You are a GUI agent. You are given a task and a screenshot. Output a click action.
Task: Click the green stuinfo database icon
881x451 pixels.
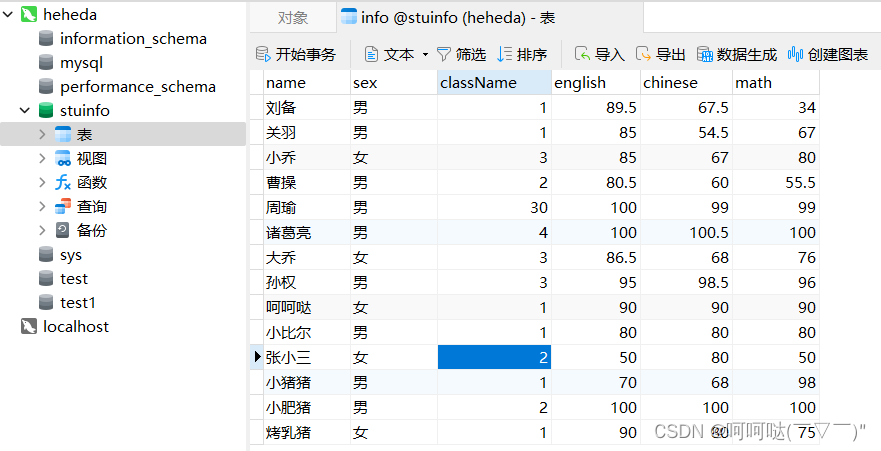point(46,111)
